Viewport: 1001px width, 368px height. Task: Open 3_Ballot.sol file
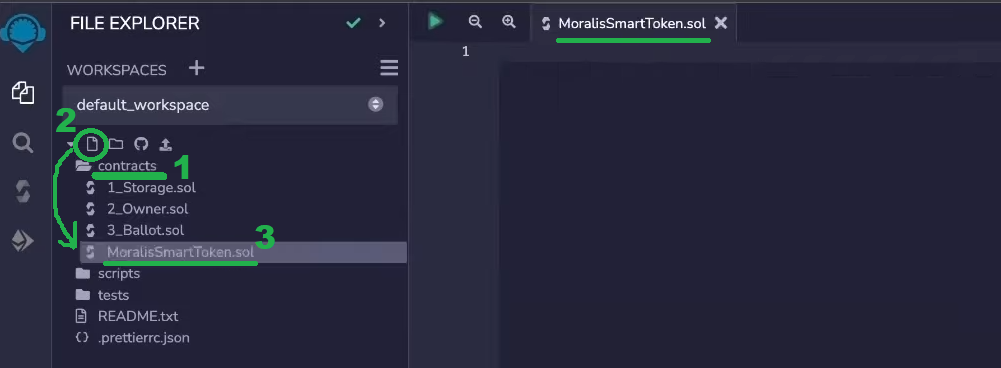click(x=146, y=230)
